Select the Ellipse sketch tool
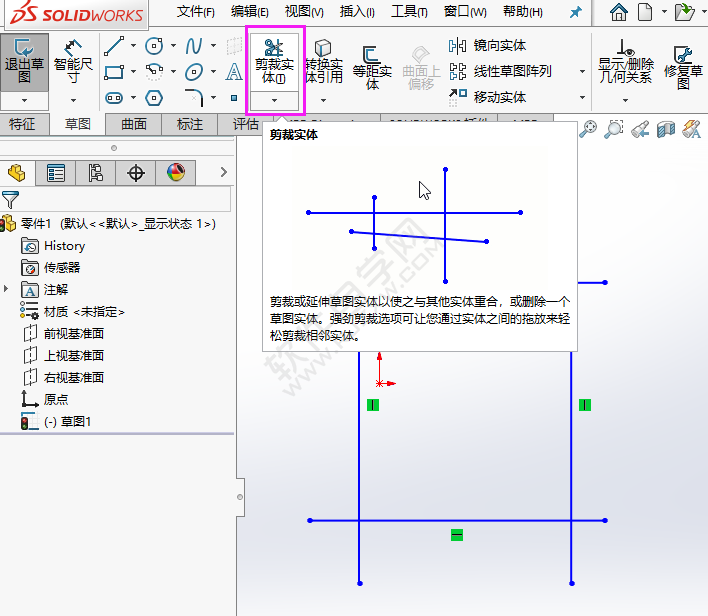This screenshot has height=616, width=708. 194,72
